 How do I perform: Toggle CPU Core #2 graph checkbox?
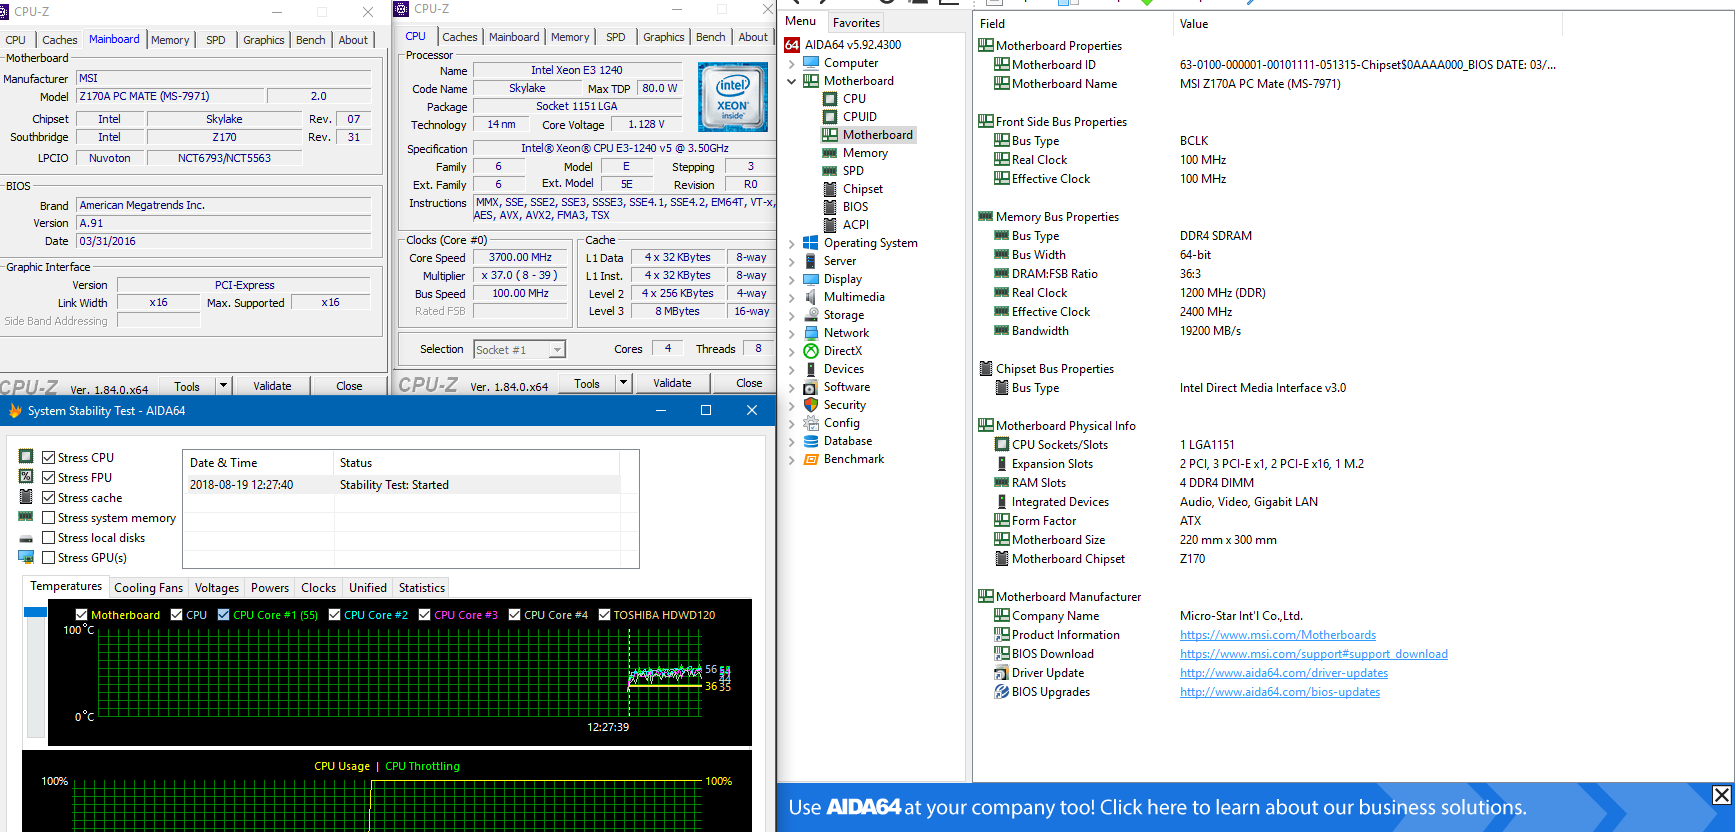(334, 615)
